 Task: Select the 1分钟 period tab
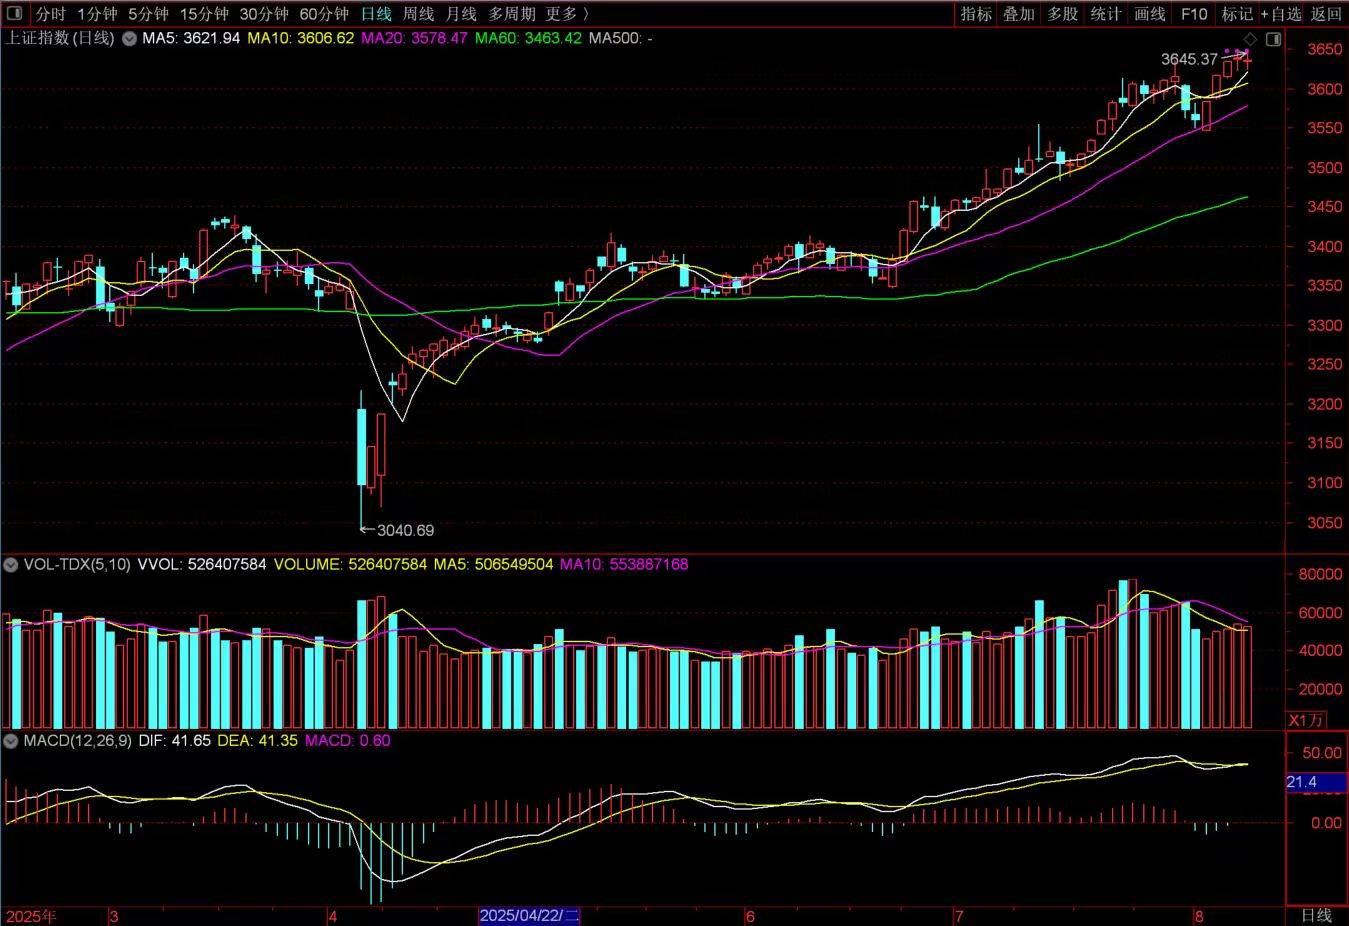tap(97, 14)
